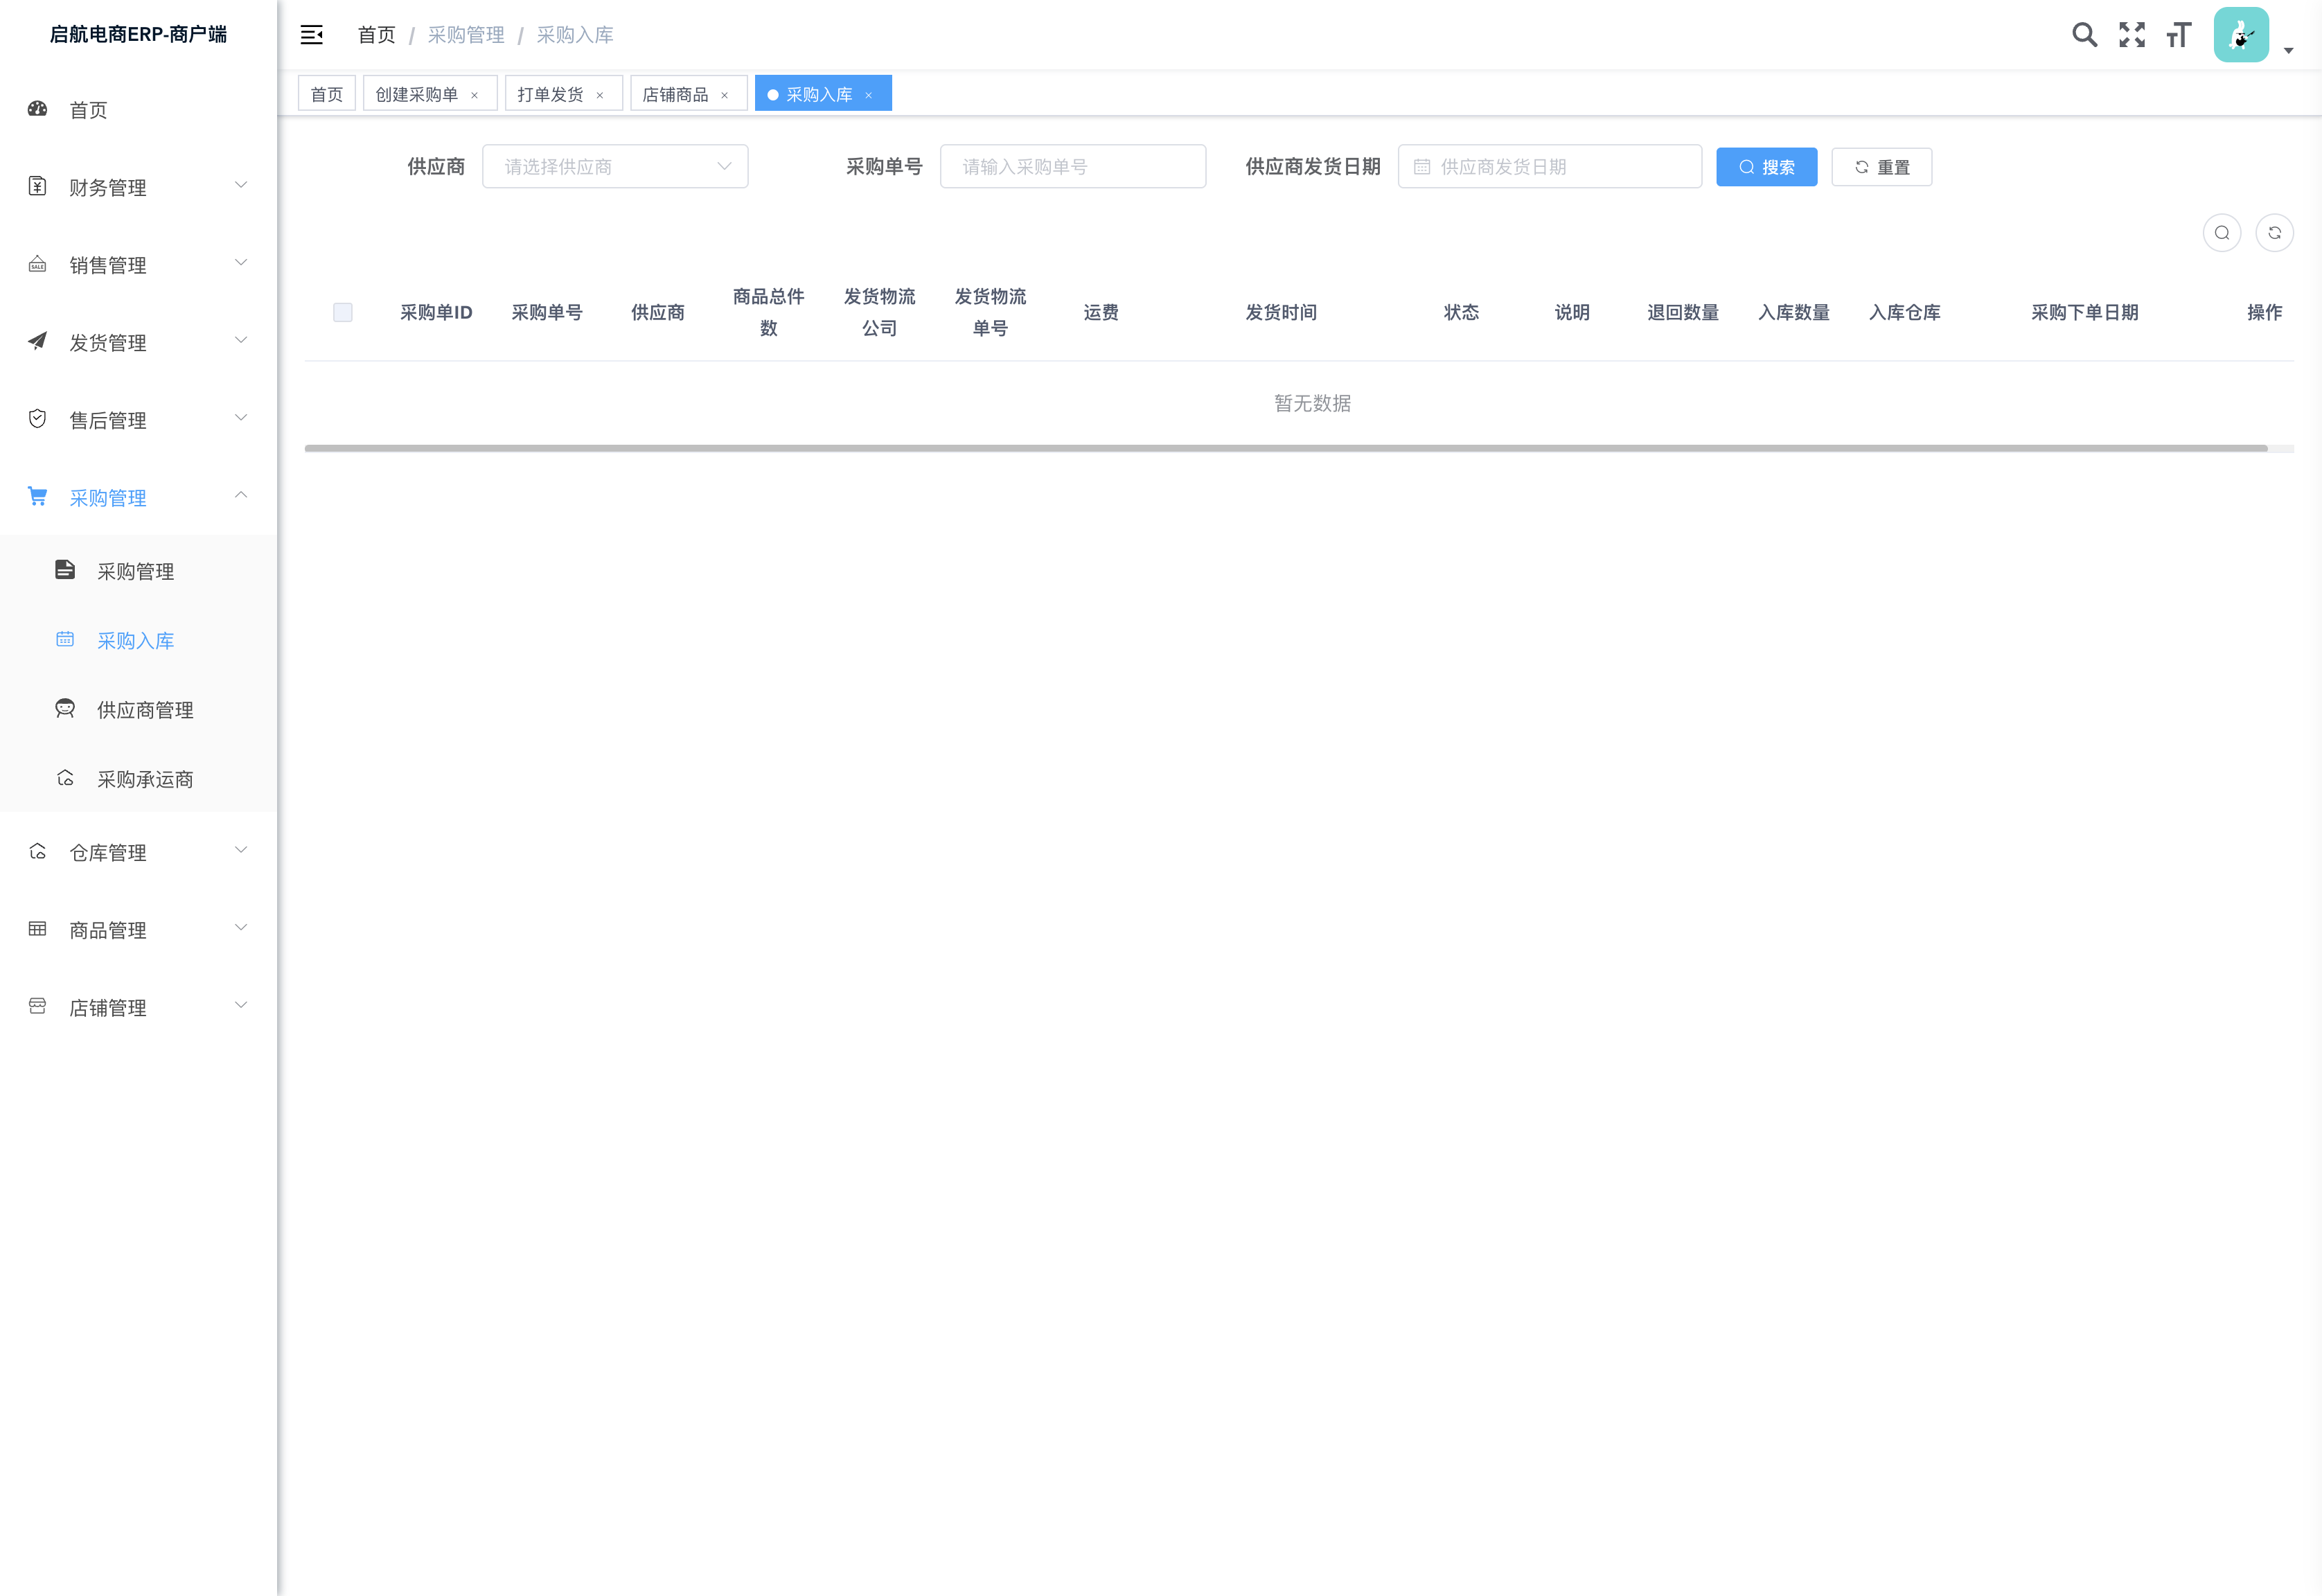Collapse sidebar with the hamburger icon
This screenshot has height=1596, width=2322.
(x=312, y=35)
